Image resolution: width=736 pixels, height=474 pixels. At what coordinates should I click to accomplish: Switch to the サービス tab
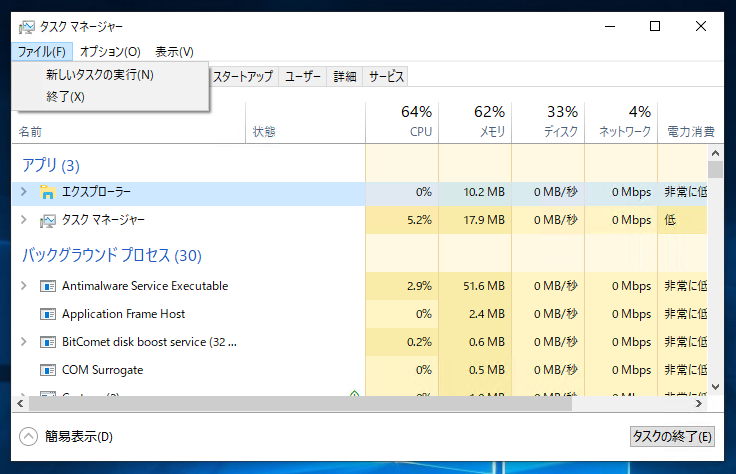[385, 76]
